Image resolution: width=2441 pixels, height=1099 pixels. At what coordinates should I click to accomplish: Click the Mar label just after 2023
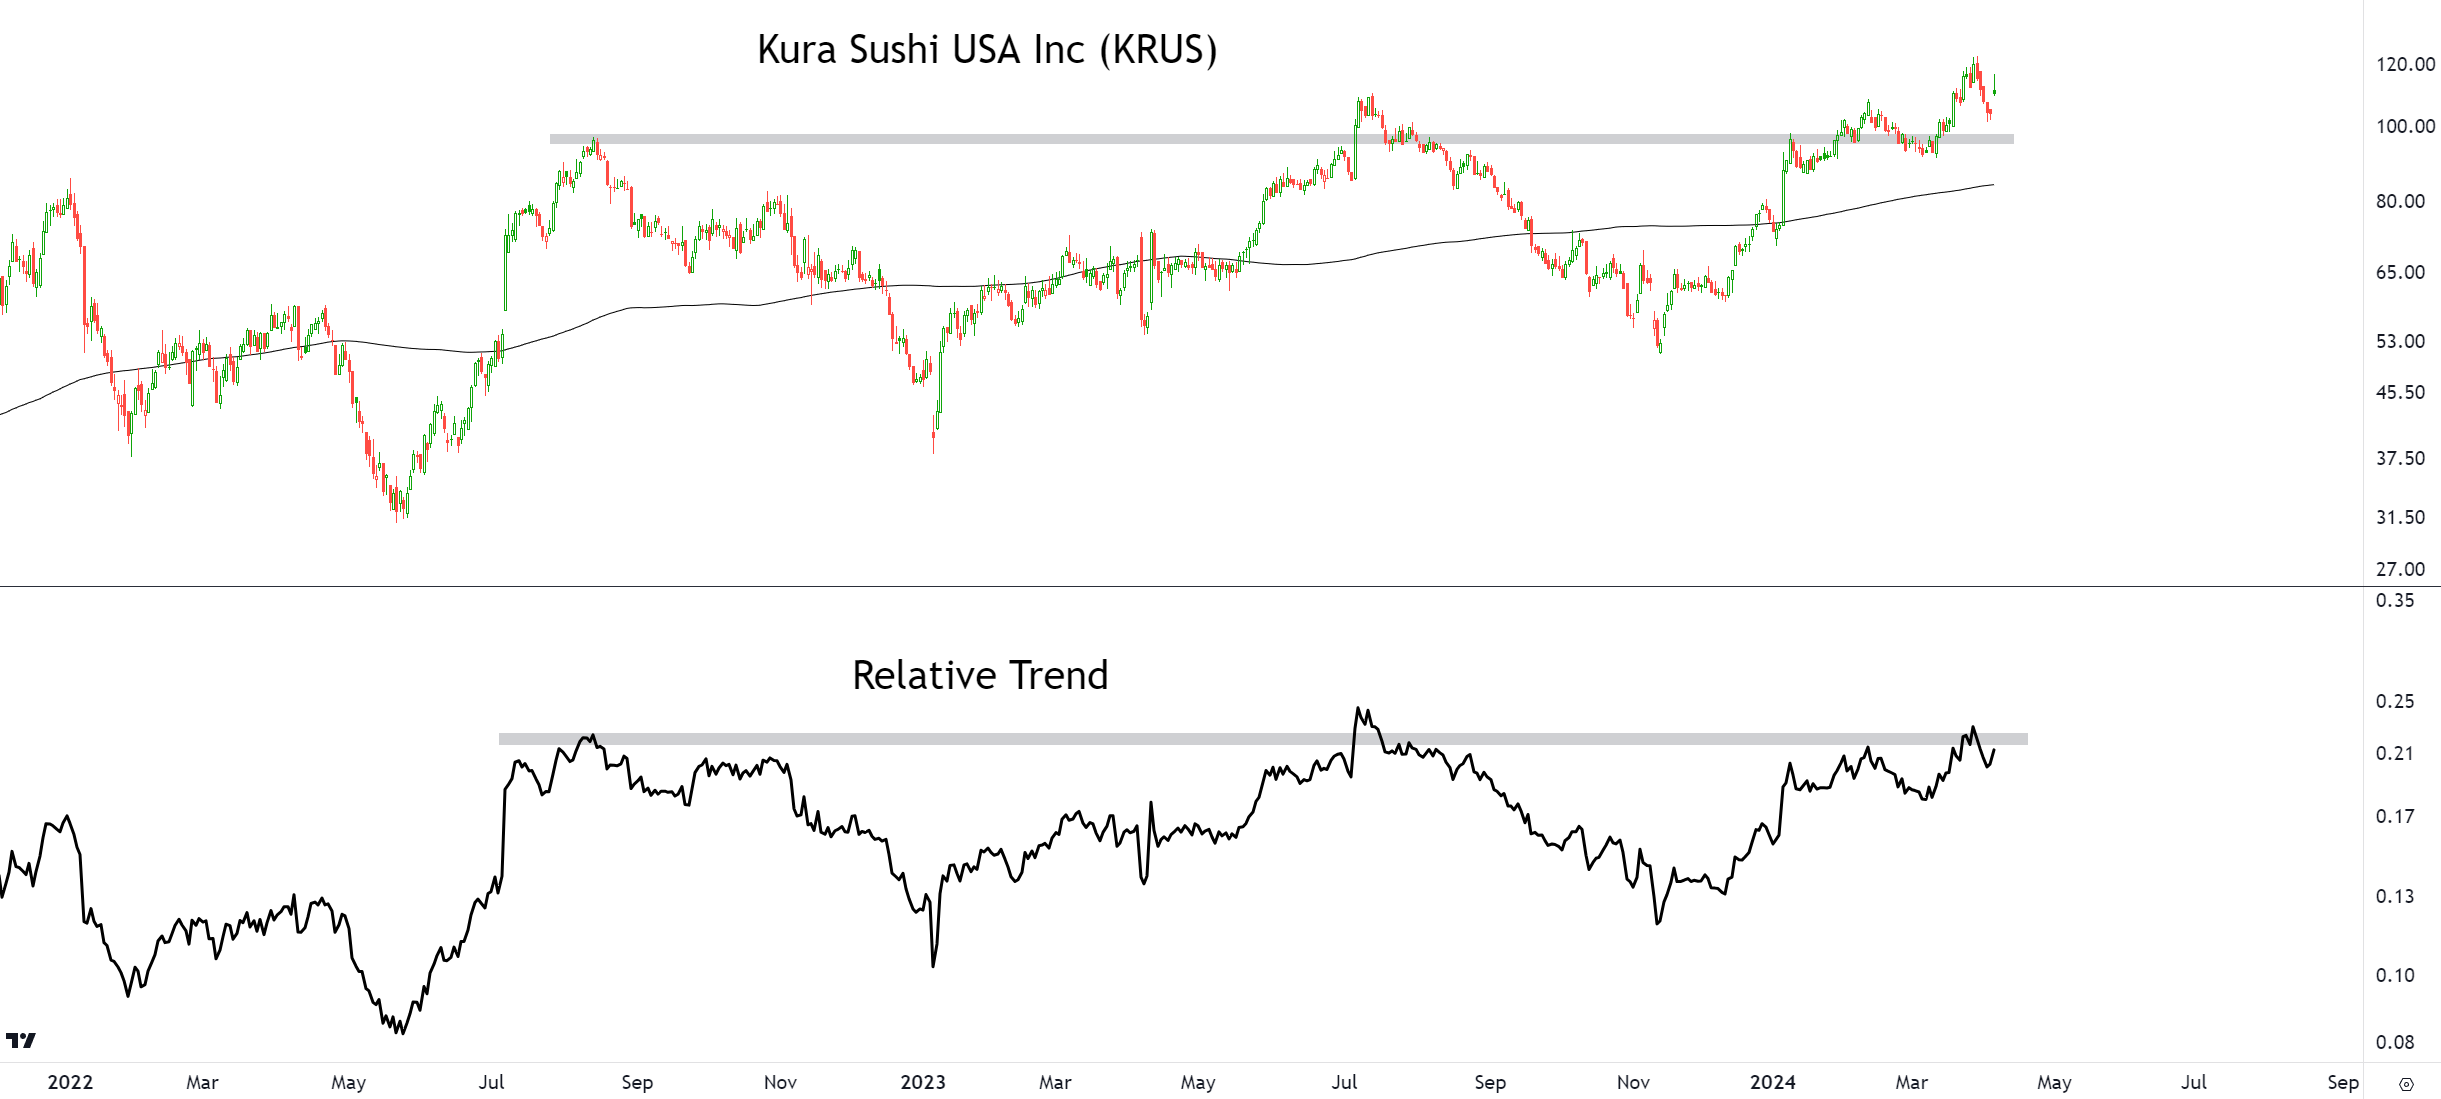click(1055, 1082)
